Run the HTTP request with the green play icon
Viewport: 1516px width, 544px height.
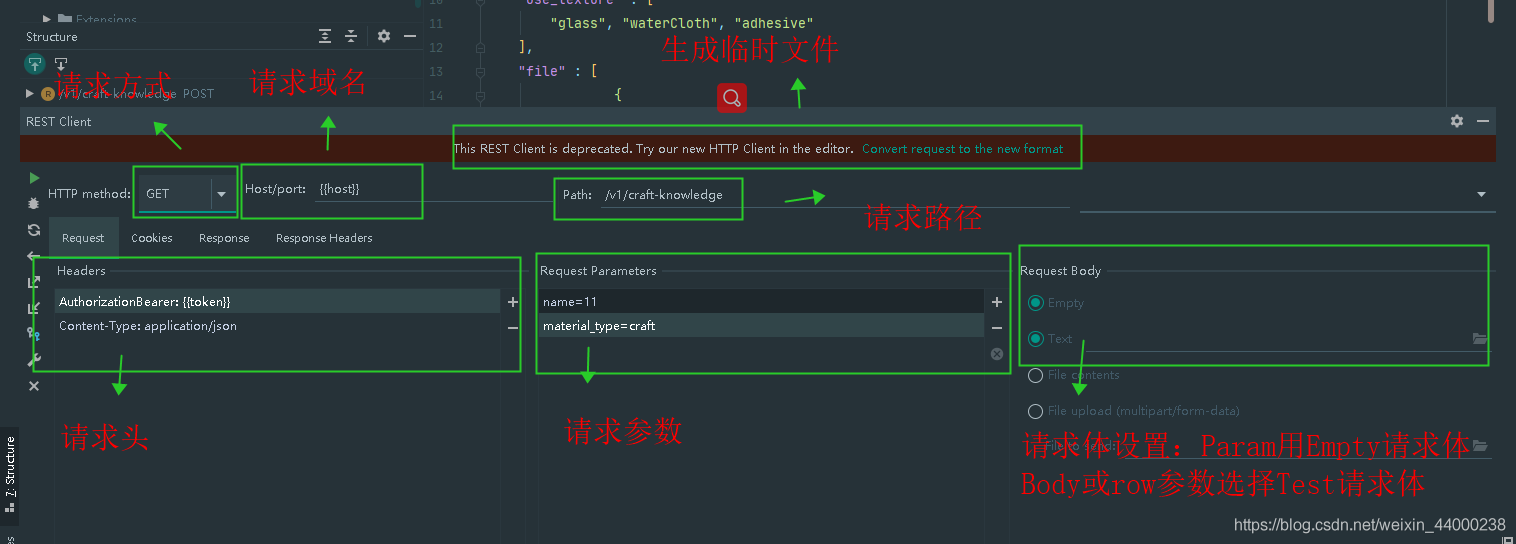click(34, 178)
